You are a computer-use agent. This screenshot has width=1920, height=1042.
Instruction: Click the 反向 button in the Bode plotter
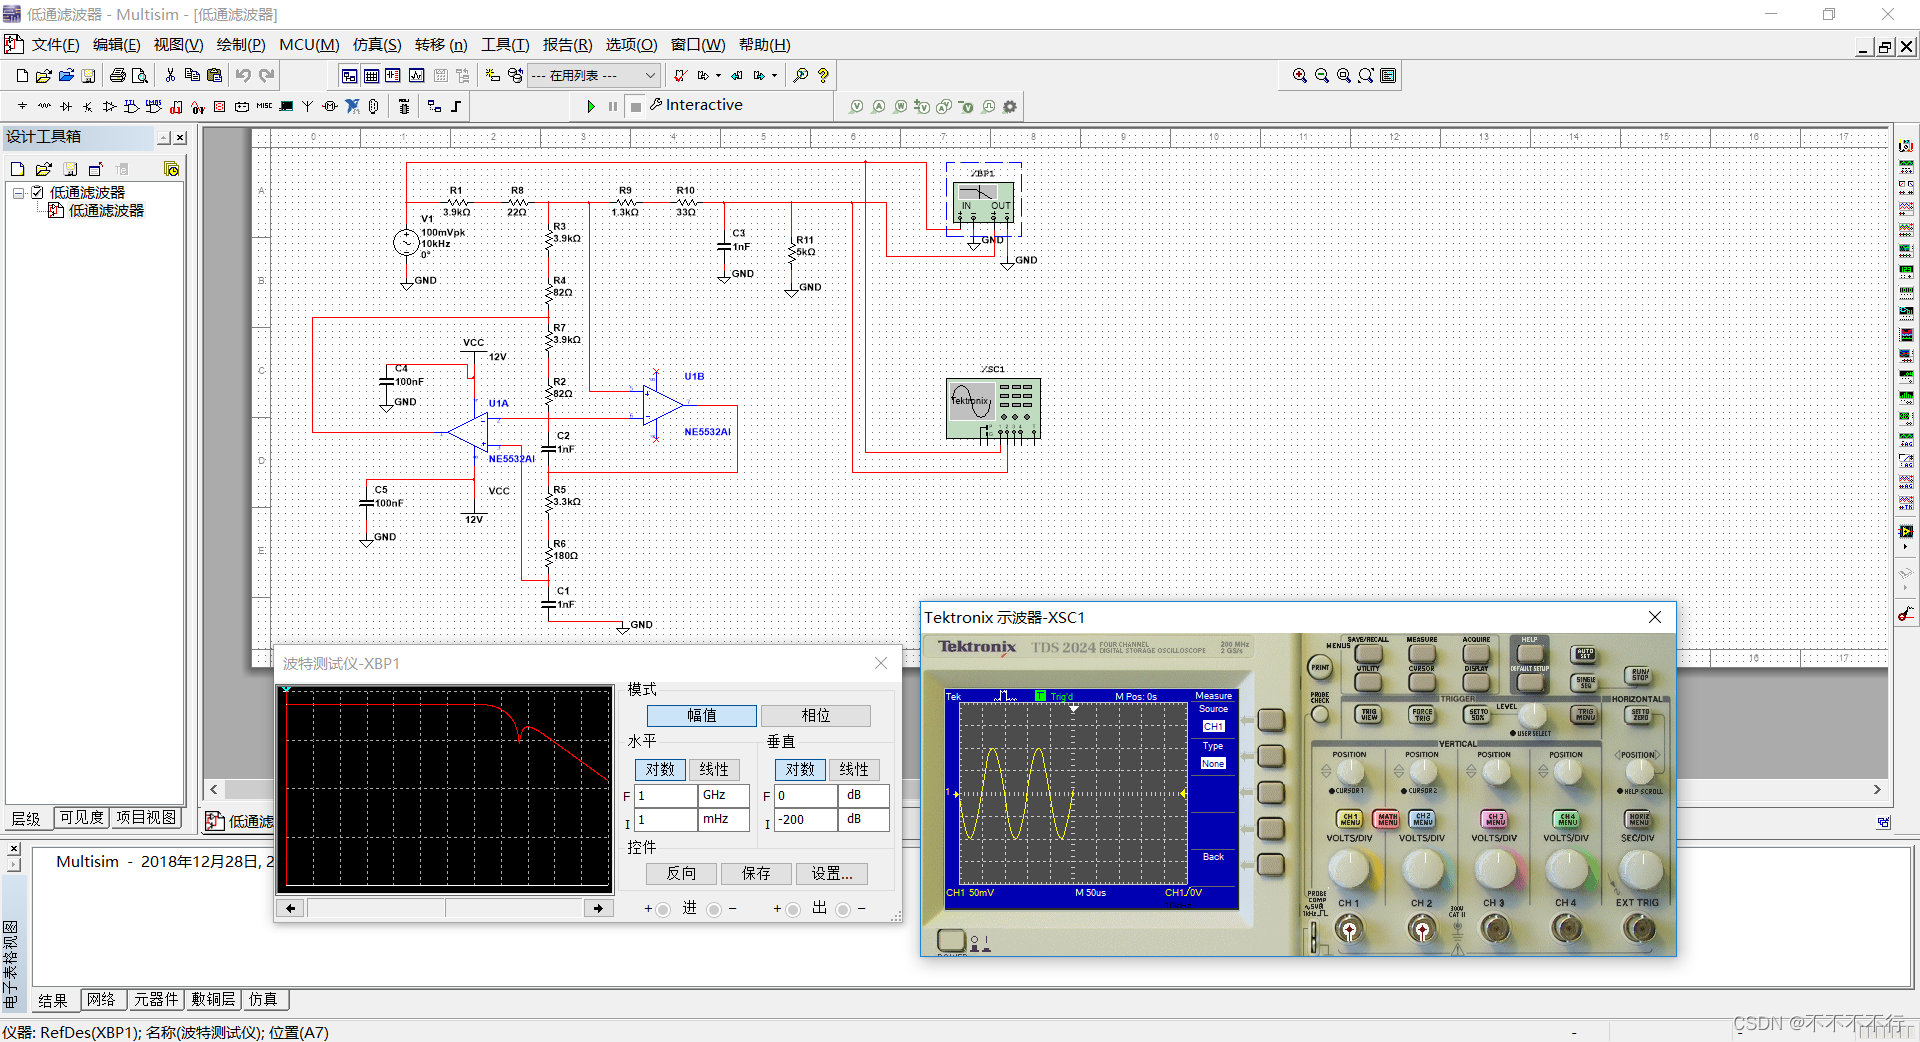click(681, 874)
